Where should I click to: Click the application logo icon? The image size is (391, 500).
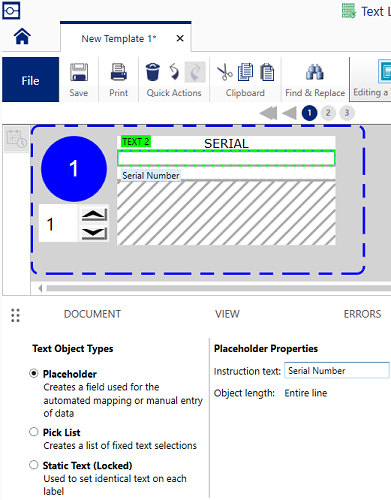point(11,11)
